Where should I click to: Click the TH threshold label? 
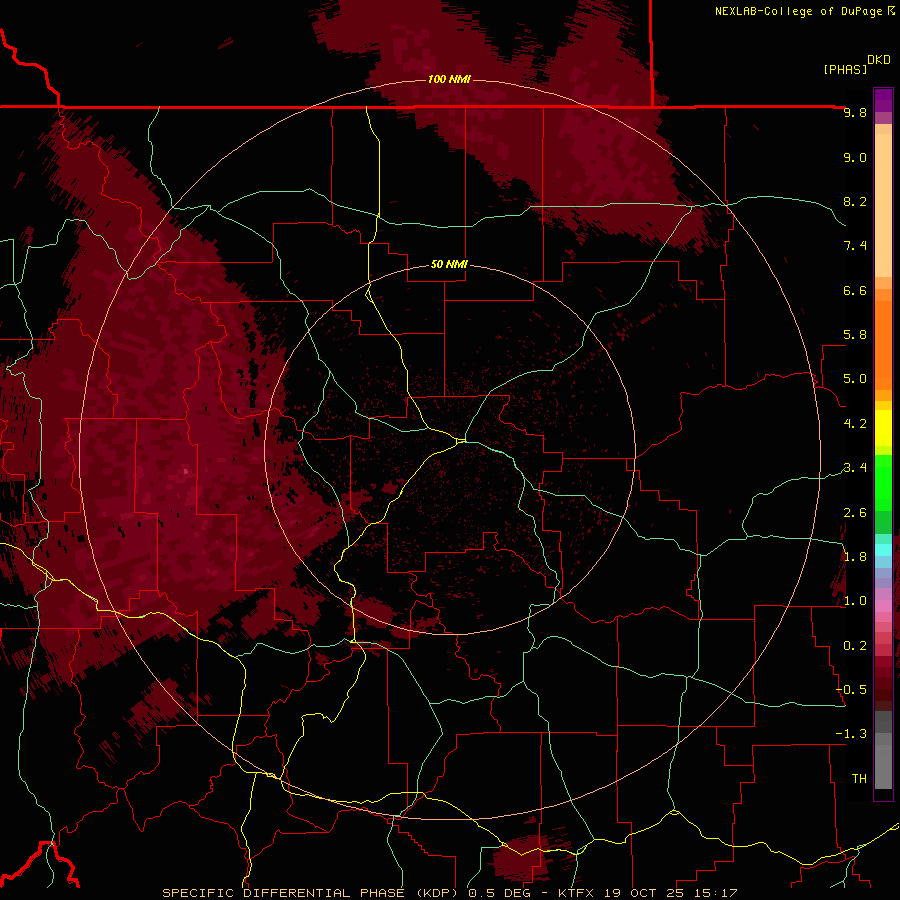click(x=859, y=779)
